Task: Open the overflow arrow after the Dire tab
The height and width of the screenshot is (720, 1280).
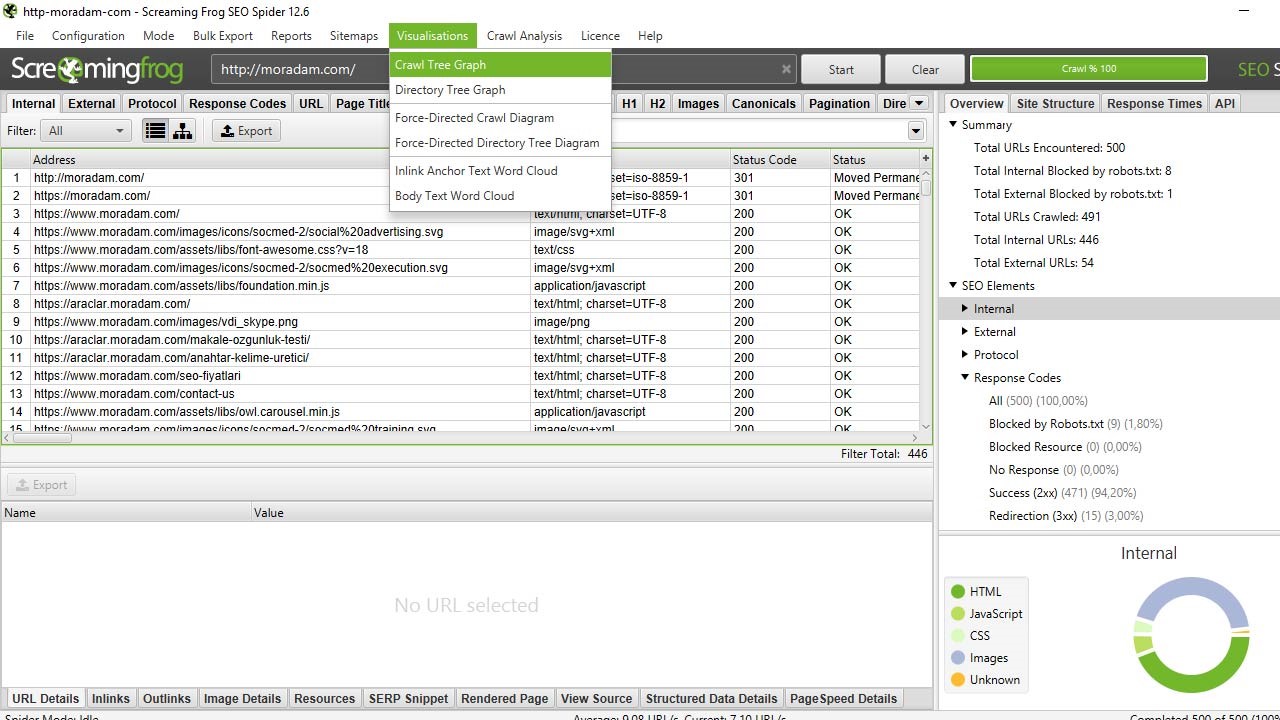Action: [919, 103]
